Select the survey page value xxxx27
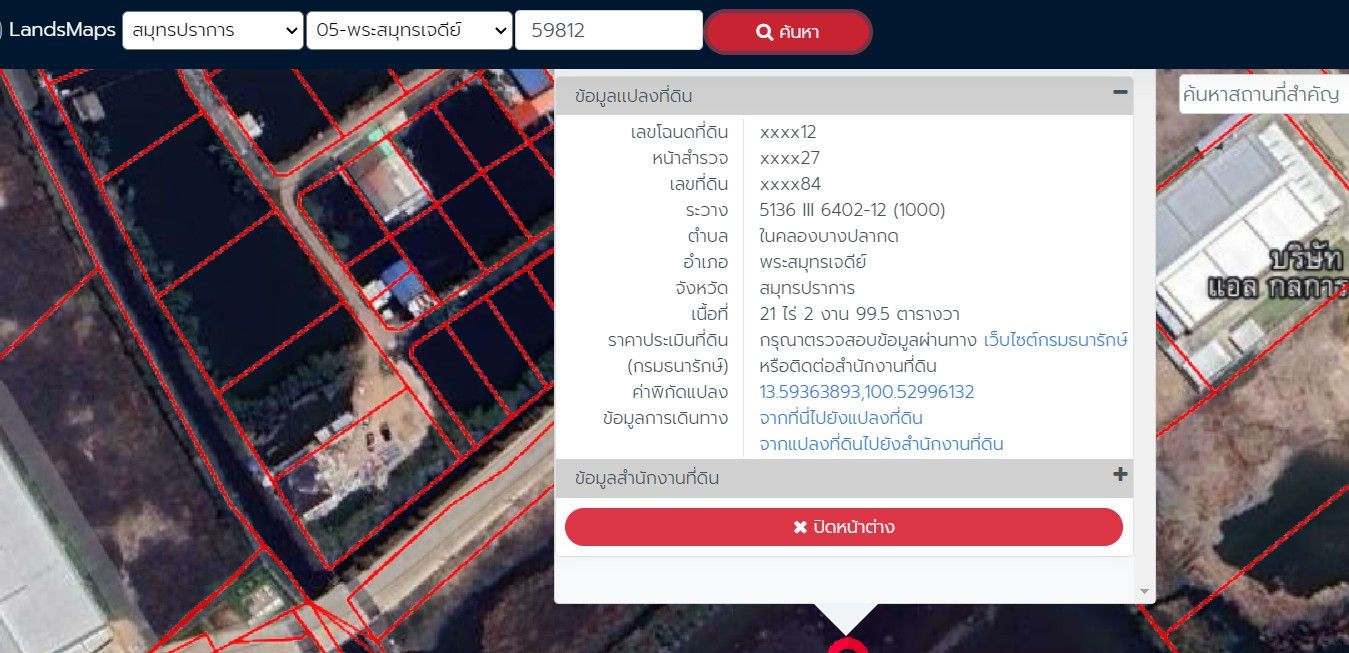Image resolution: width=1349 pixels, height=653 pixels. pyautogui.click(x=790, y=158)
